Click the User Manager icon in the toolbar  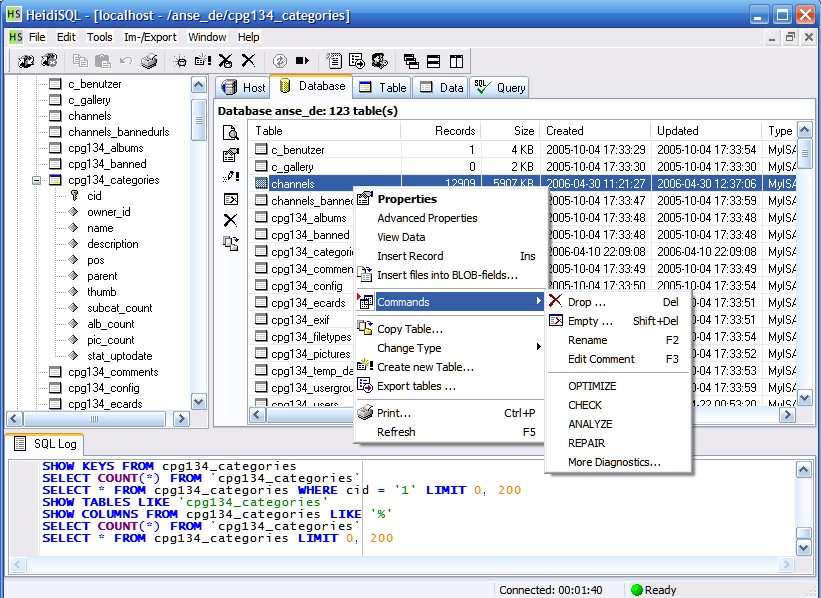click(379, 61)
